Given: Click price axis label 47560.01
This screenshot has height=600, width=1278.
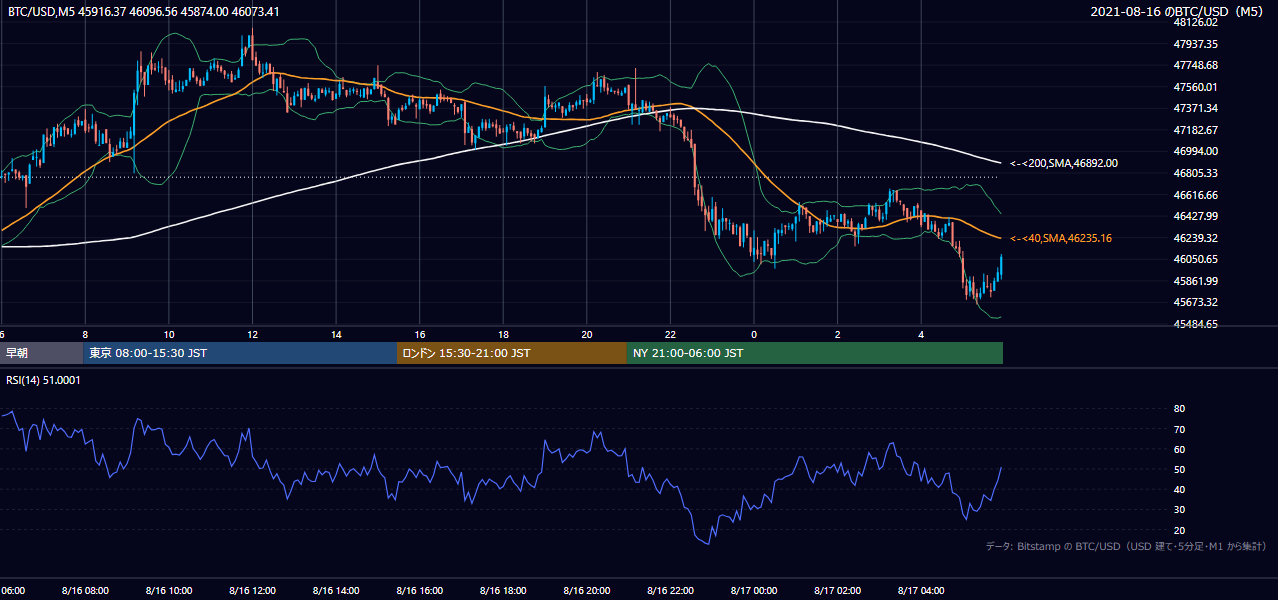Looking at the screenshot, I should [1195, 87].
